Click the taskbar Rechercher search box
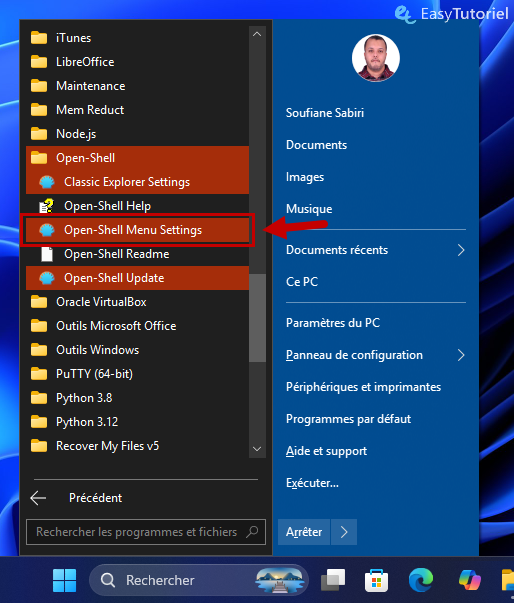This screenshot has width=514, height=603. pyautogui.click(x=199, y=580)
